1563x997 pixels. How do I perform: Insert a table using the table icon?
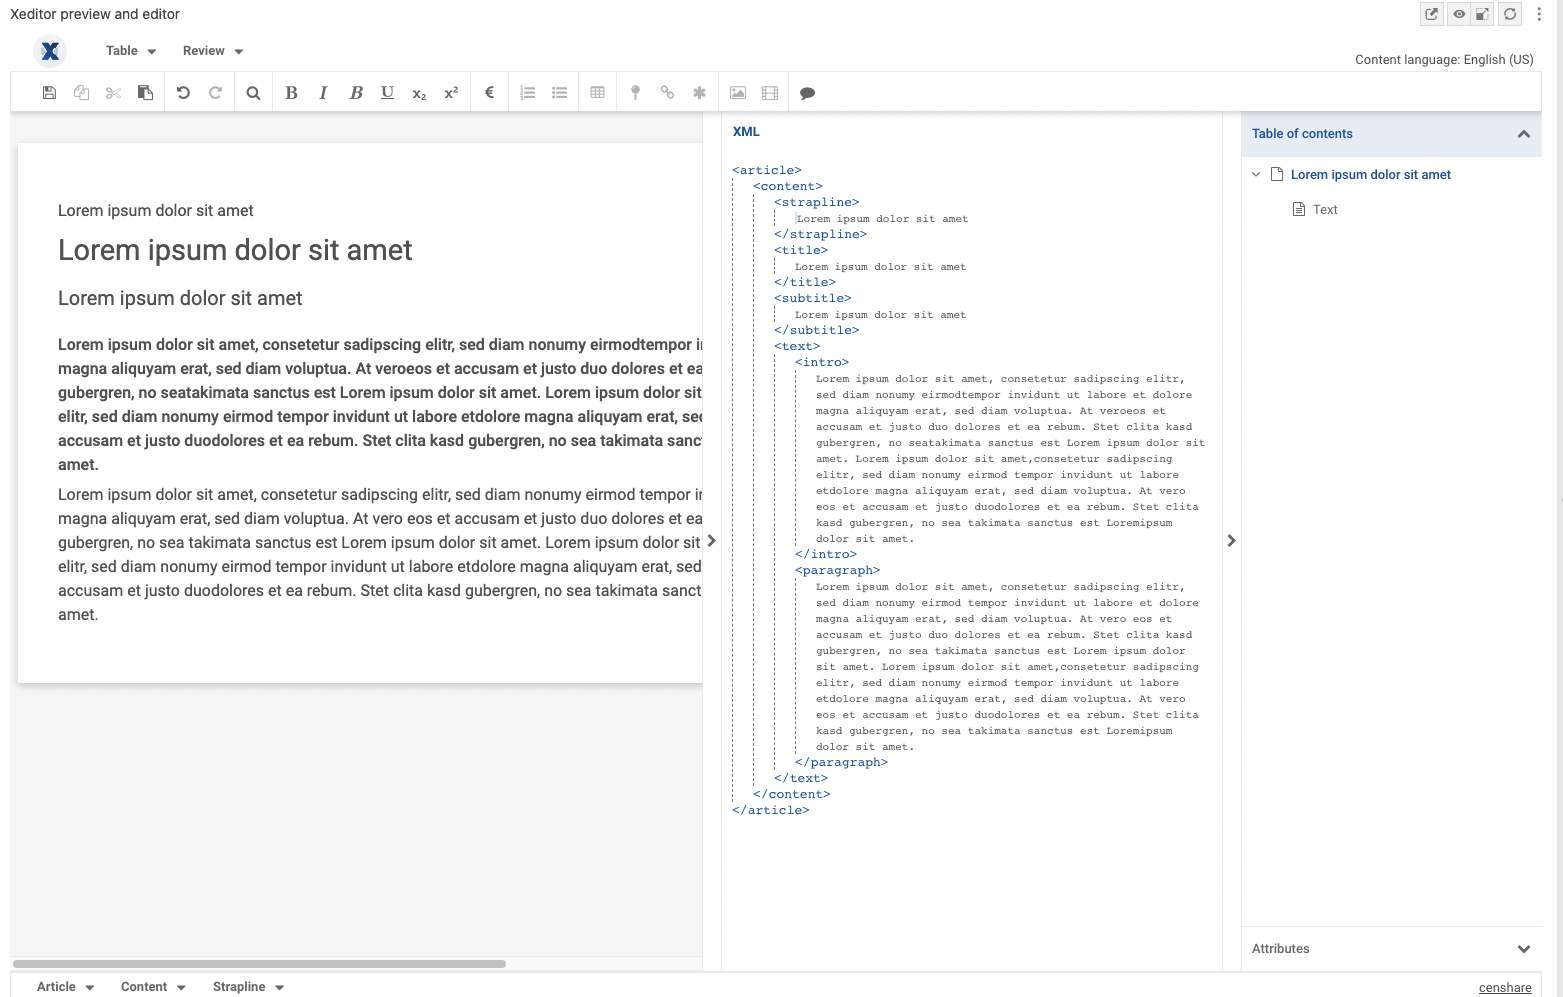[x=597, y=92]
